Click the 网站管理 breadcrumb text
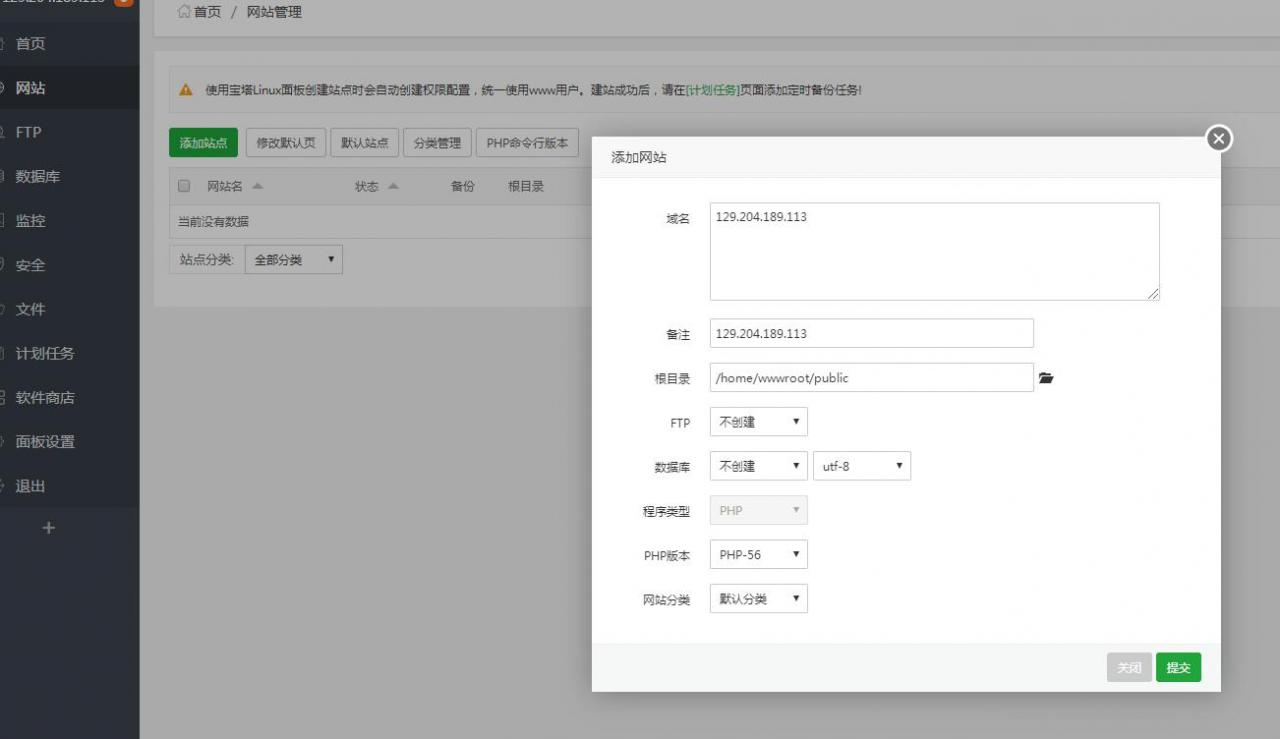This screenshot has width=1280, height=739. point(274,12)
